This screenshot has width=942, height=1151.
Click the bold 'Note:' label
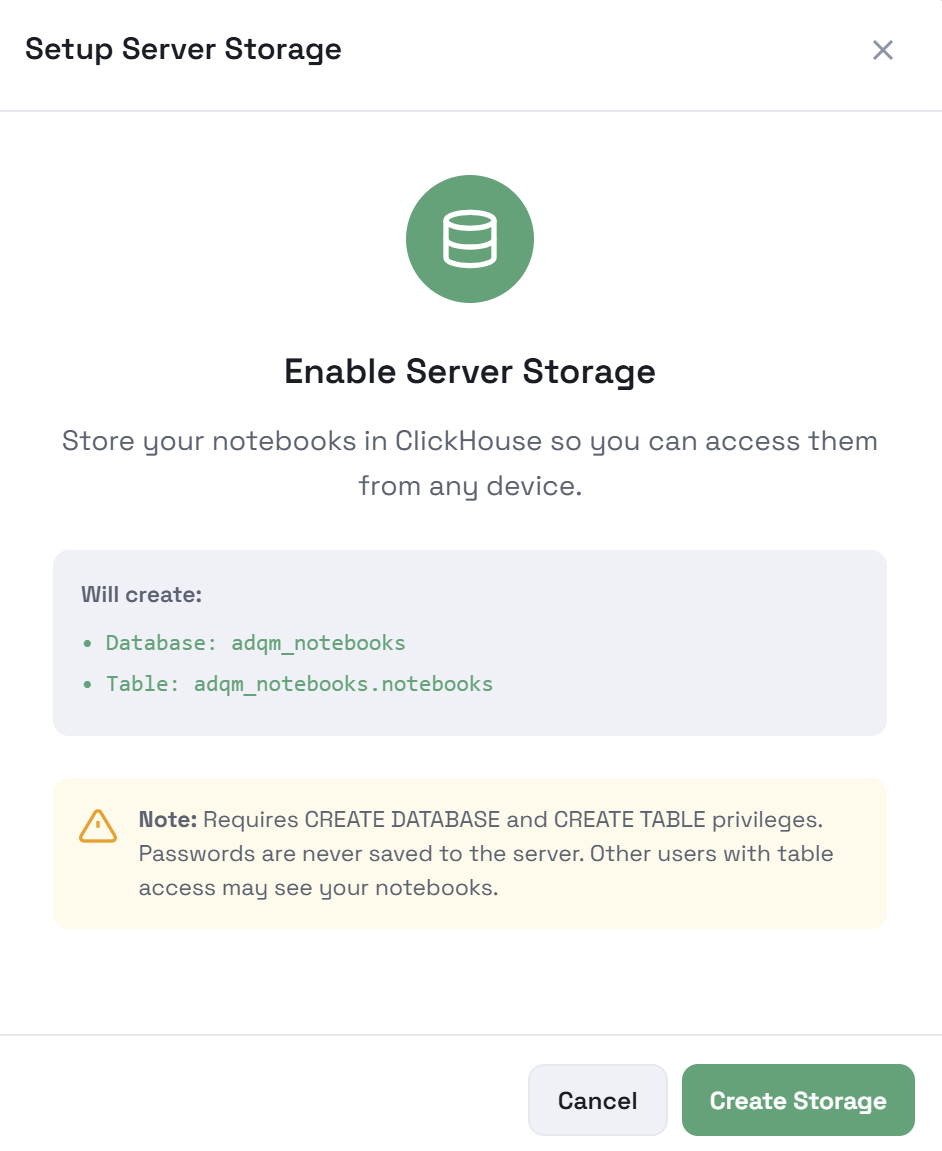(168, 820)
